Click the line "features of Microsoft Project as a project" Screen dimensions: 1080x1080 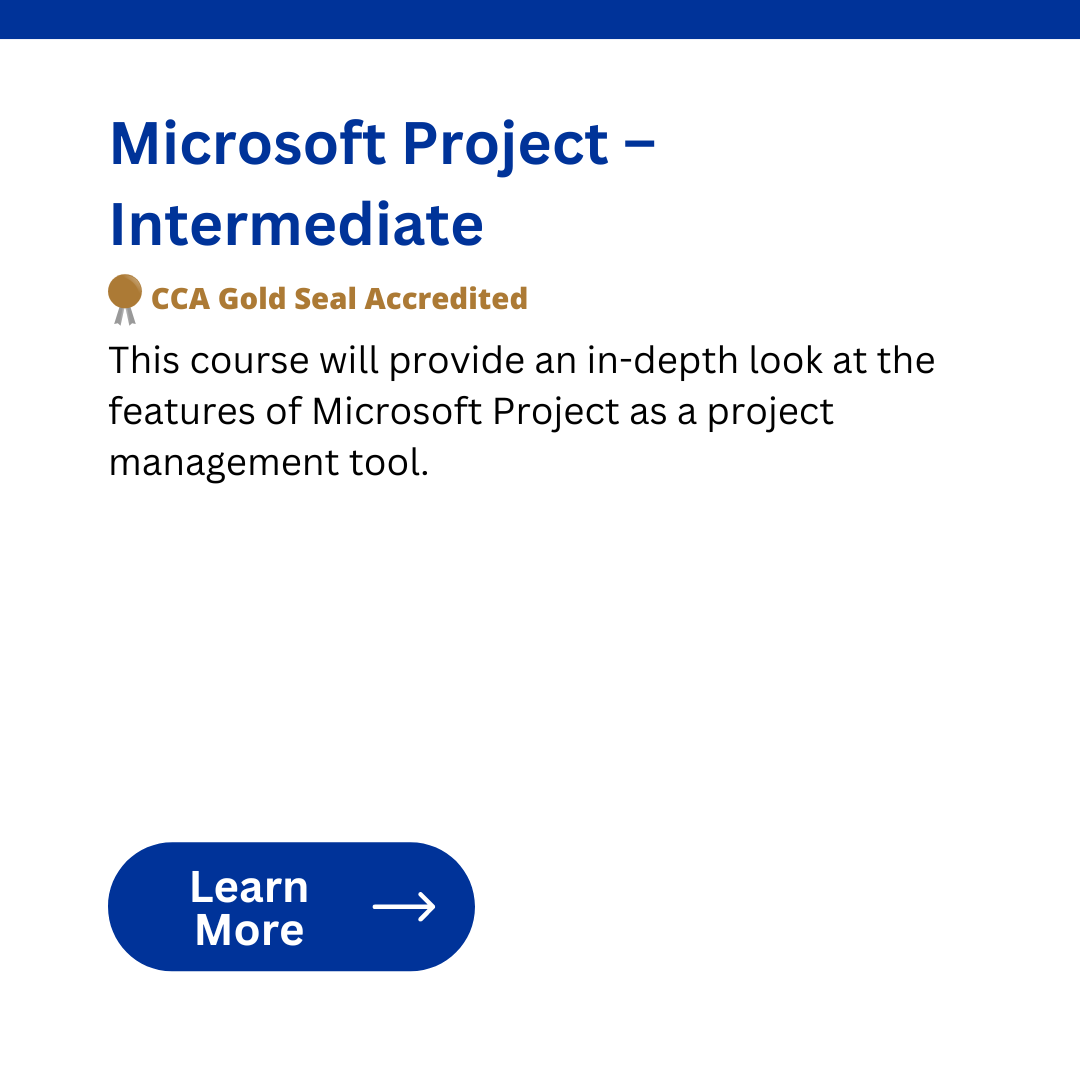click(471, 412)
